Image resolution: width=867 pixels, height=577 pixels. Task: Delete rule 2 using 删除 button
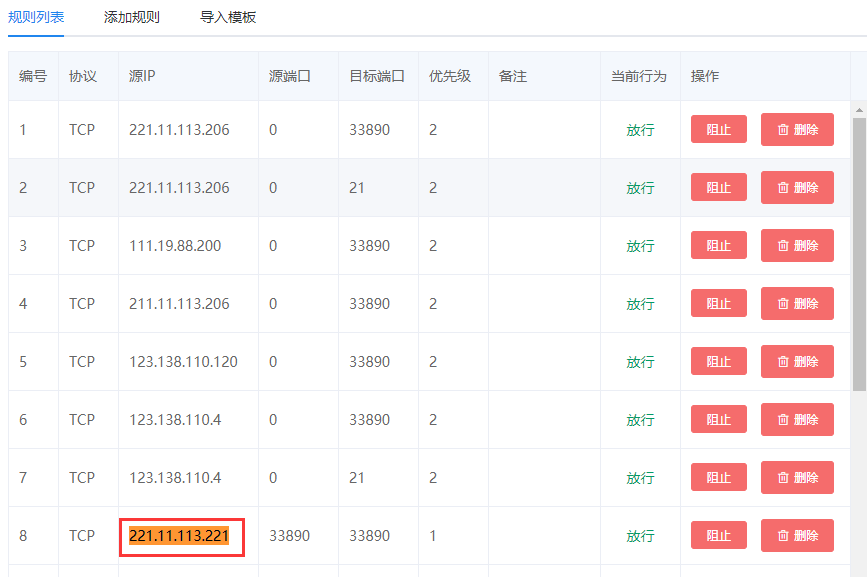[x=797, y=188]
